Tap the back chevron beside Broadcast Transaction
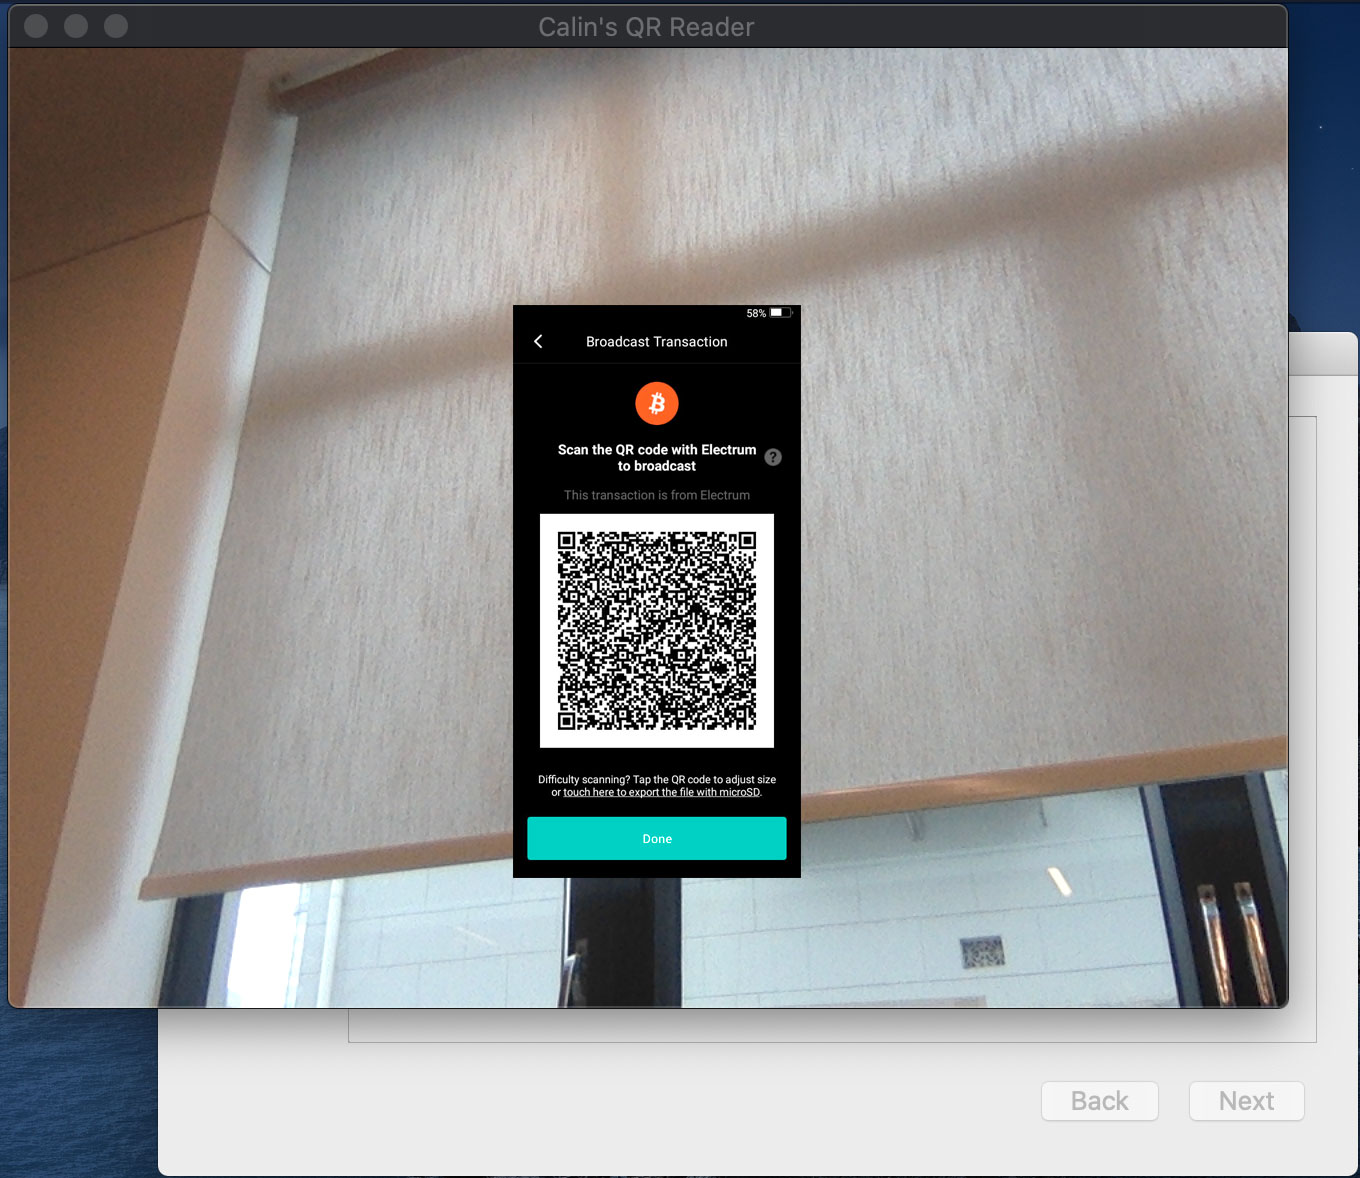Image resolution: width=1360 pixels, height=1178 pixels. (538, 342)
